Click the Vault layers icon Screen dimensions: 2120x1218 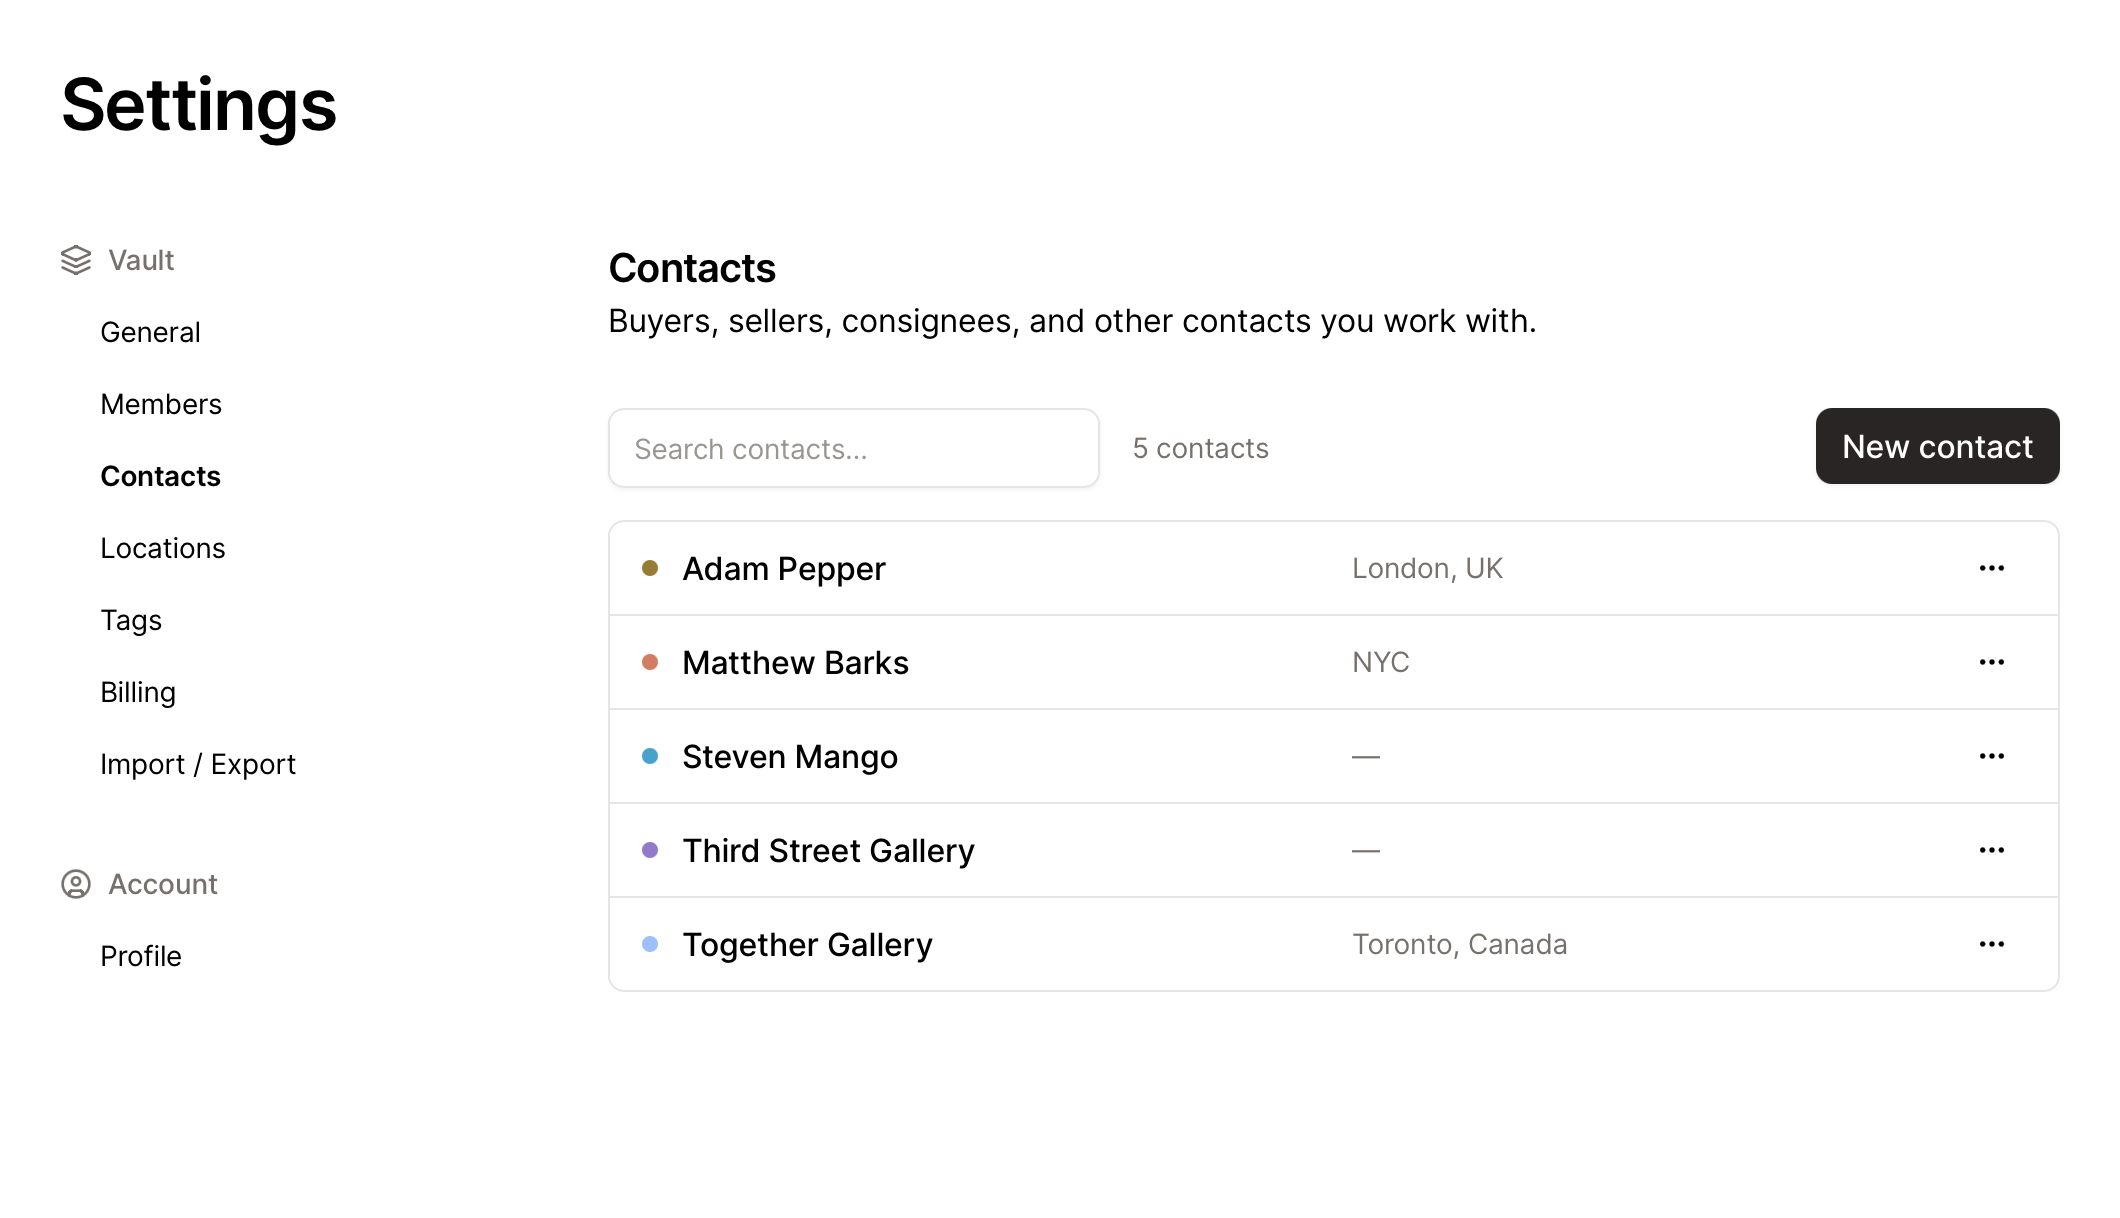coord(76,260)
